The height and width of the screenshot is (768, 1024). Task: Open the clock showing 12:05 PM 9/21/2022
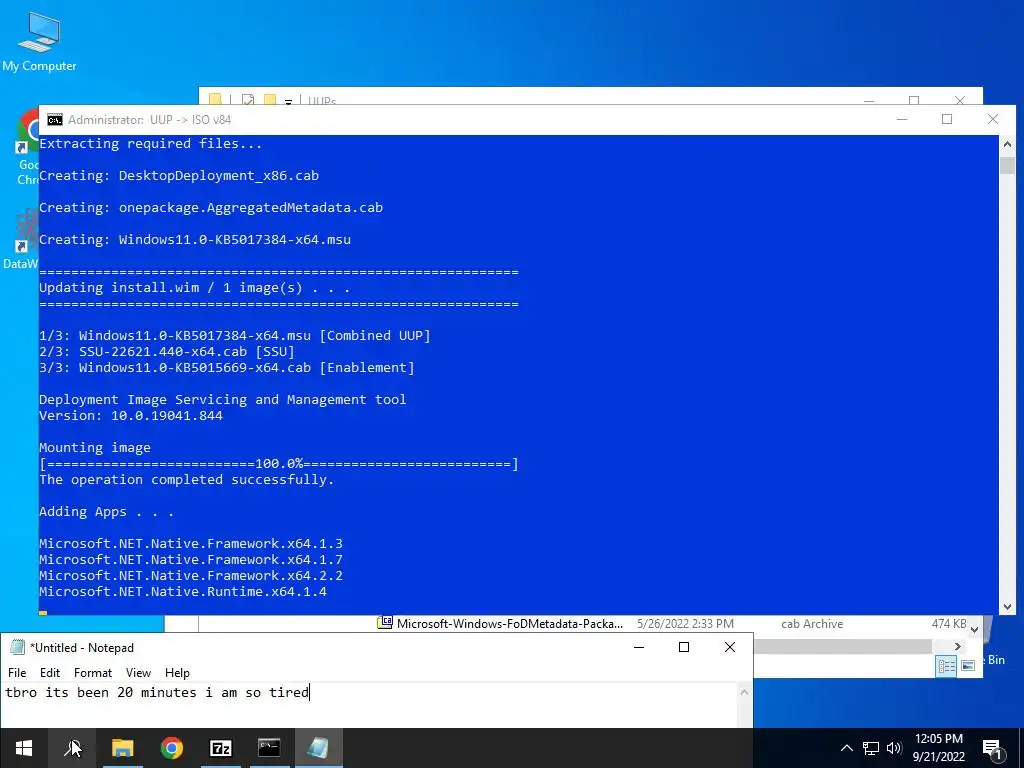tap(938, 748)
